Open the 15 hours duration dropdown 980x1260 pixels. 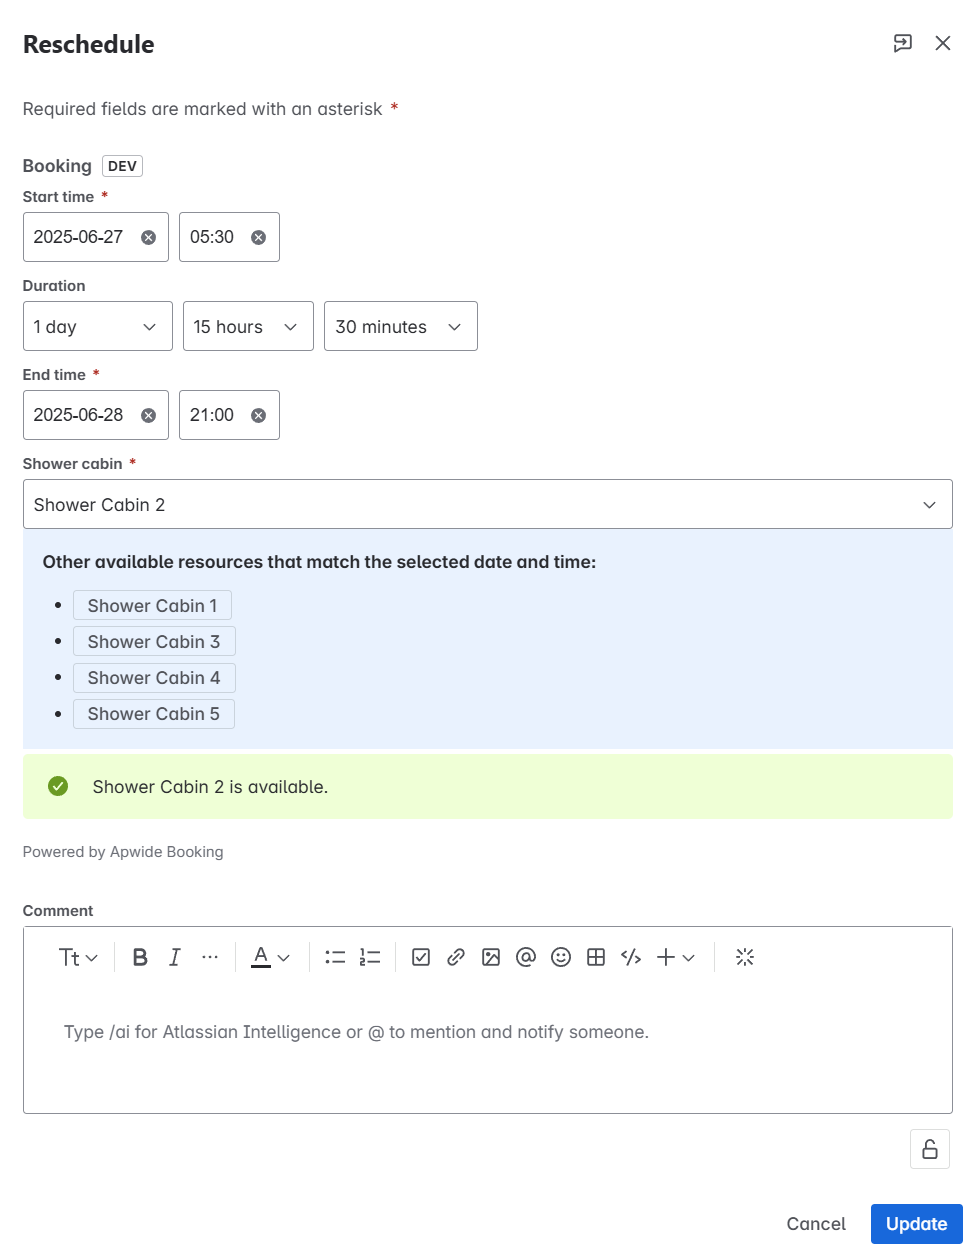247,327
